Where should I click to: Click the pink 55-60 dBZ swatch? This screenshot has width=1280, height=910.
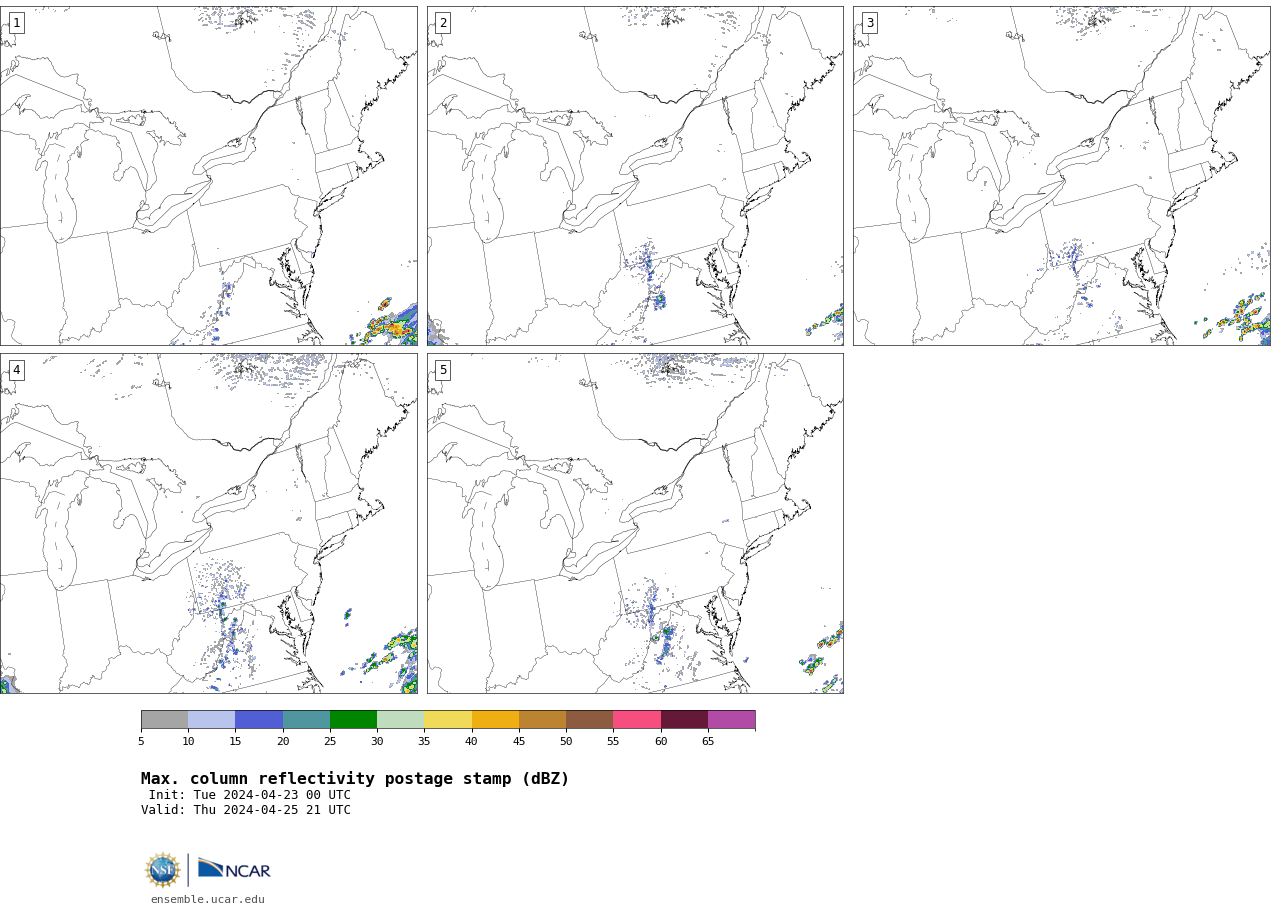pos(637,720)
